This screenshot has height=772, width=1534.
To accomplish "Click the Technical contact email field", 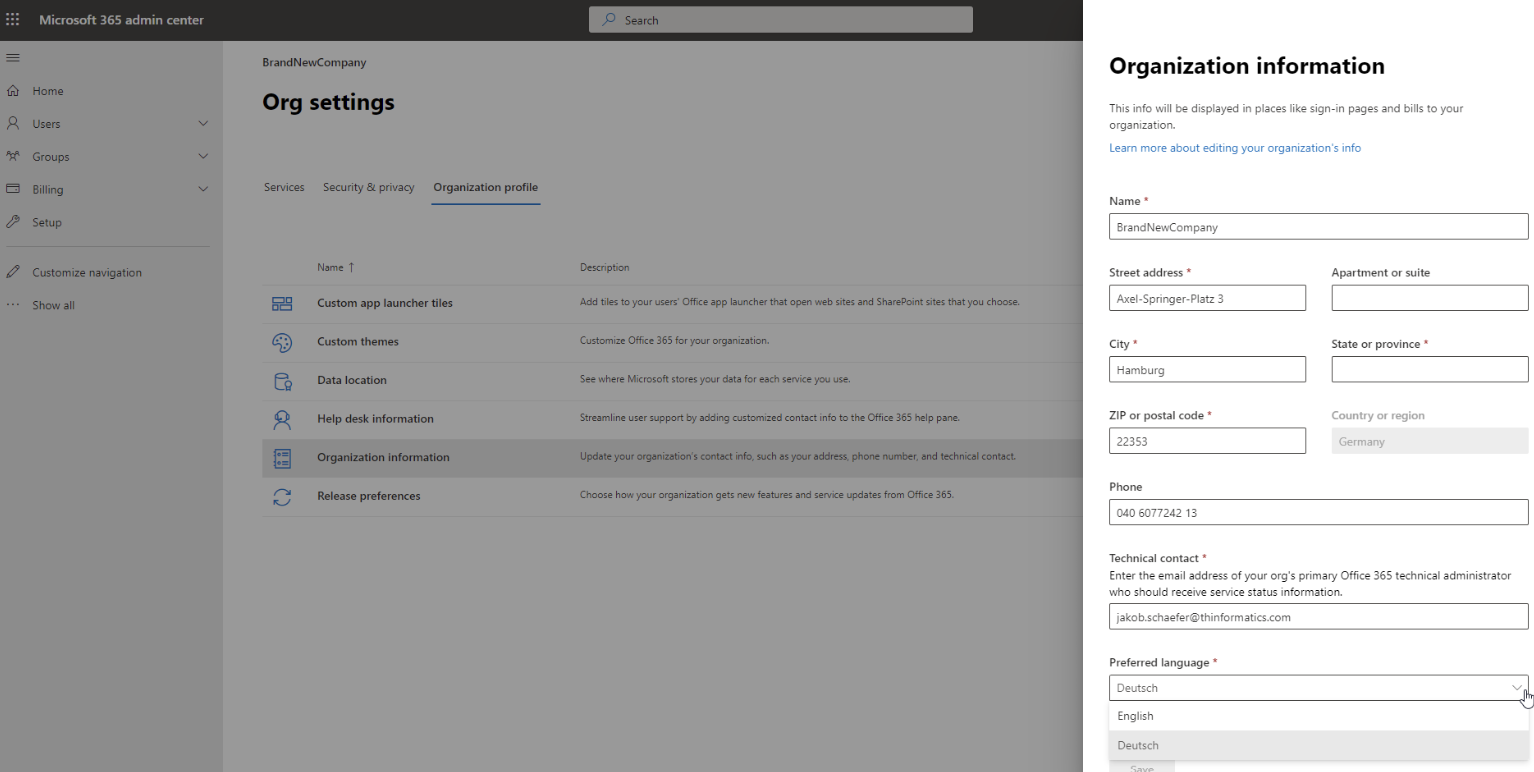I will [x=1318, y=617].
